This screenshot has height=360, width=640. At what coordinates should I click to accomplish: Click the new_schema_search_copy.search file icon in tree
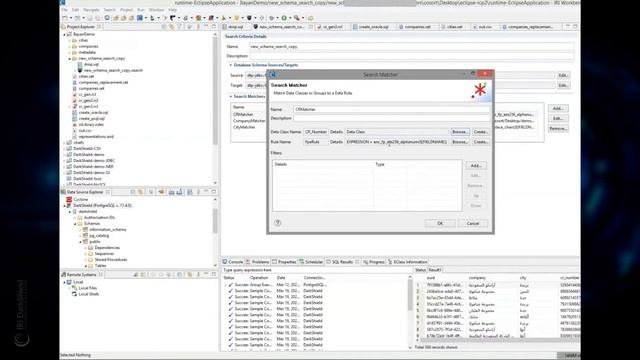tap(80, 70)
